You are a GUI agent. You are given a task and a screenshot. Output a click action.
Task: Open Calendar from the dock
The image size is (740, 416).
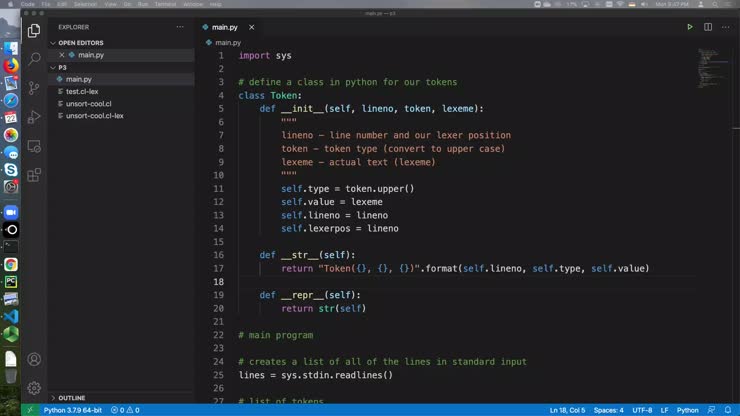(11, 118)
